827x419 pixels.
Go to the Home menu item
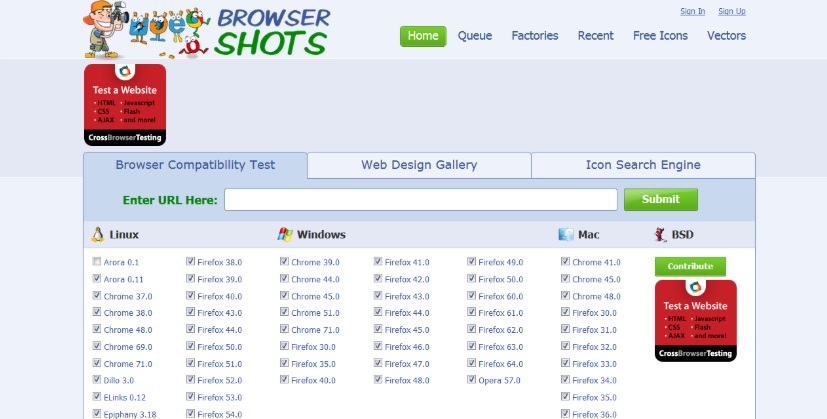[423, 36]
